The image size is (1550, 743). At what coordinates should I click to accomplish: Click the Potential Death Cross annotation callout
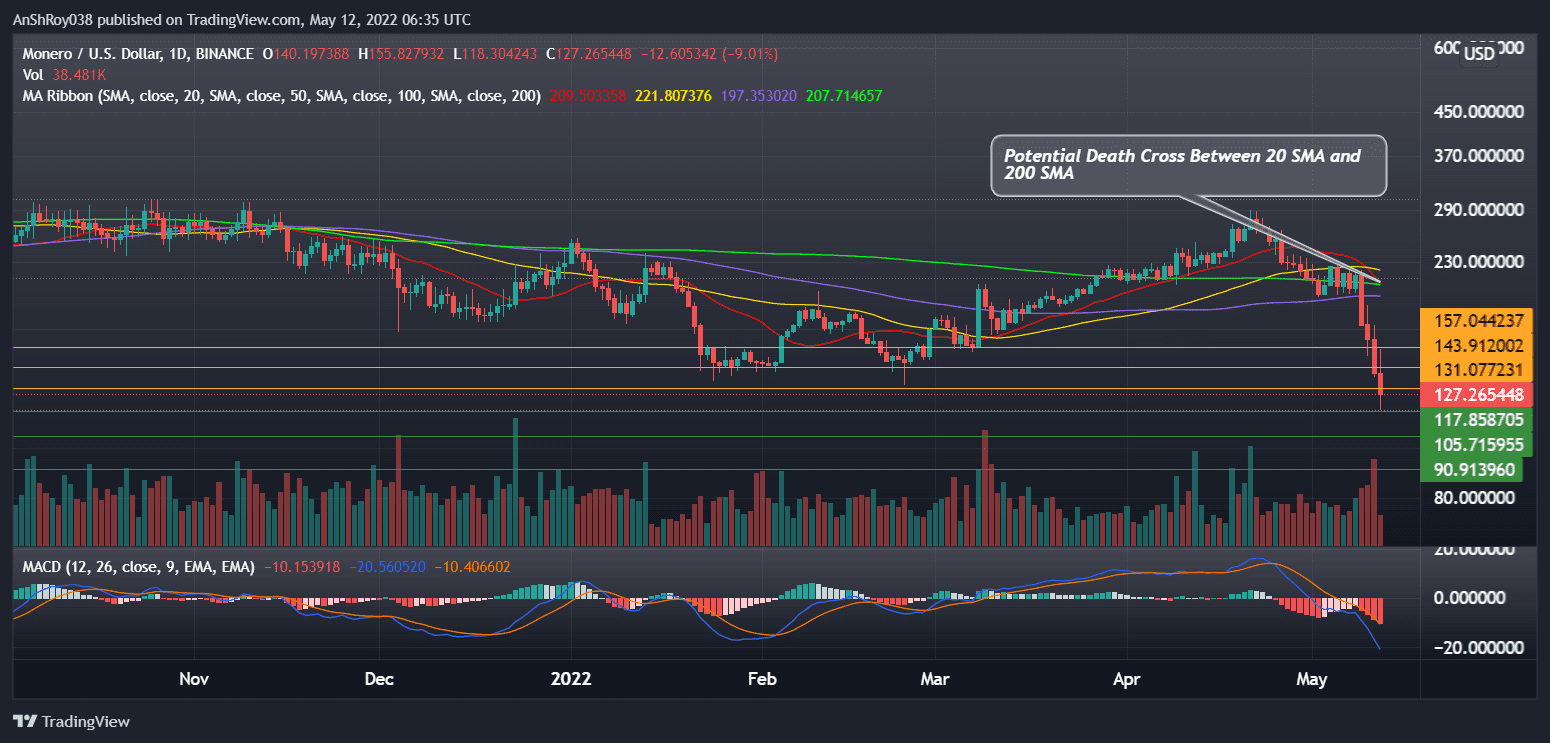1188,165
